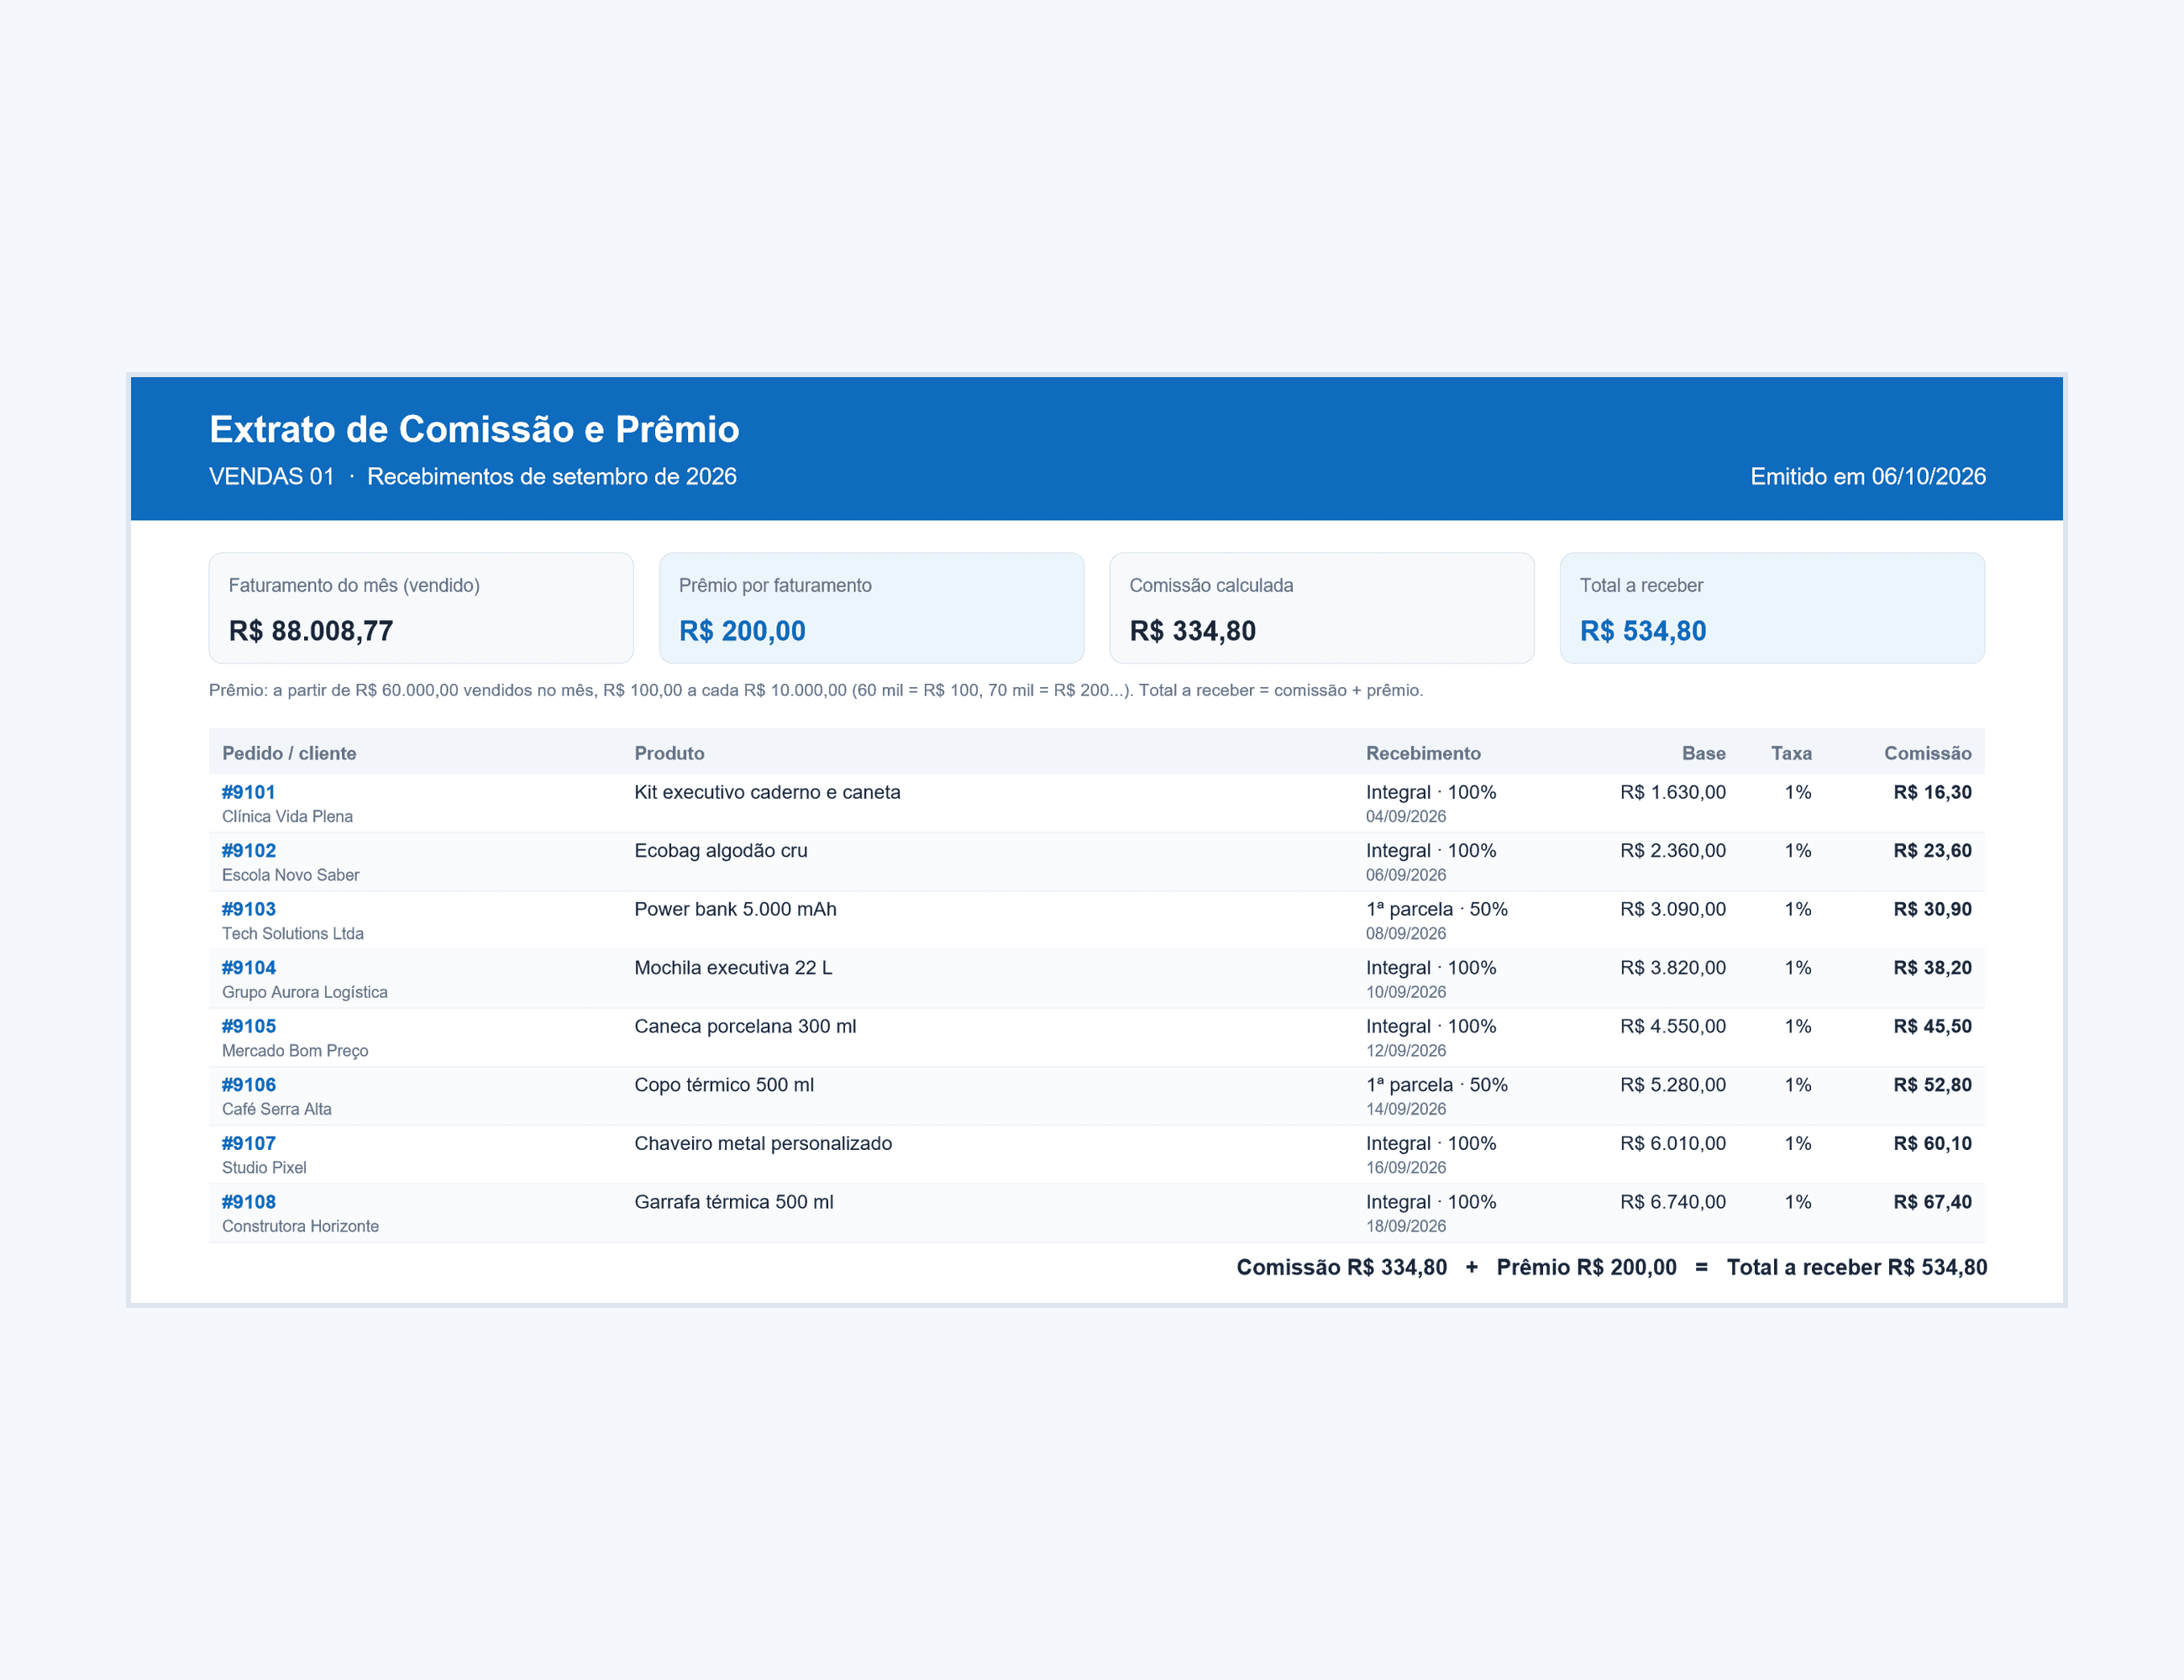The width and height of the screenshot is (2184, 1680).
Task: Click product Power bank 5.000 mAh
Action: 735,909
